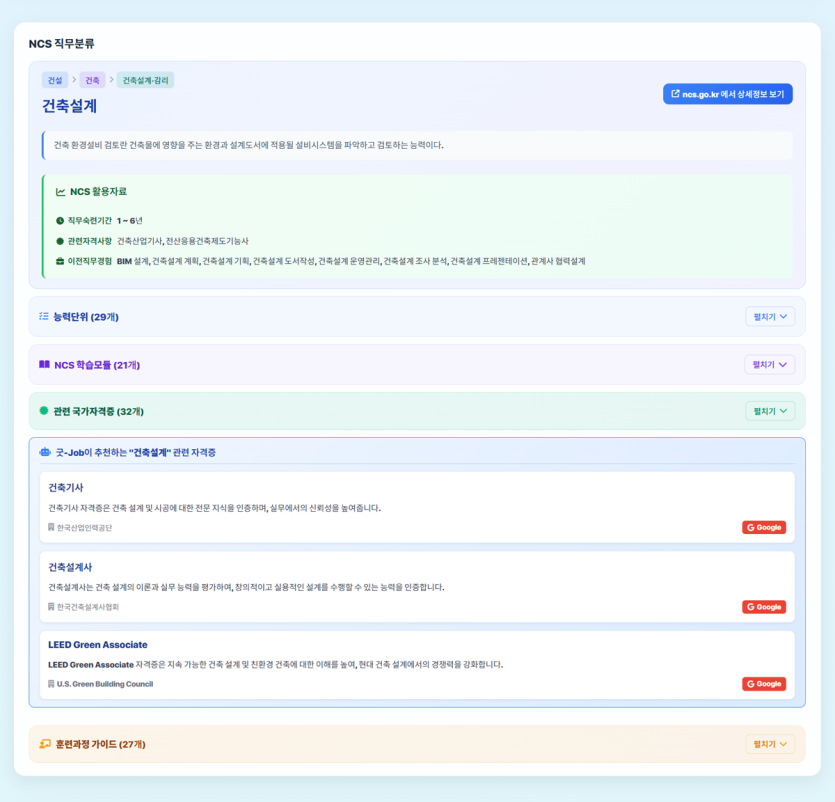Click the book icon next to NCS 학습모듈
This screenshot has width=835, height=802.
point(43,364)
